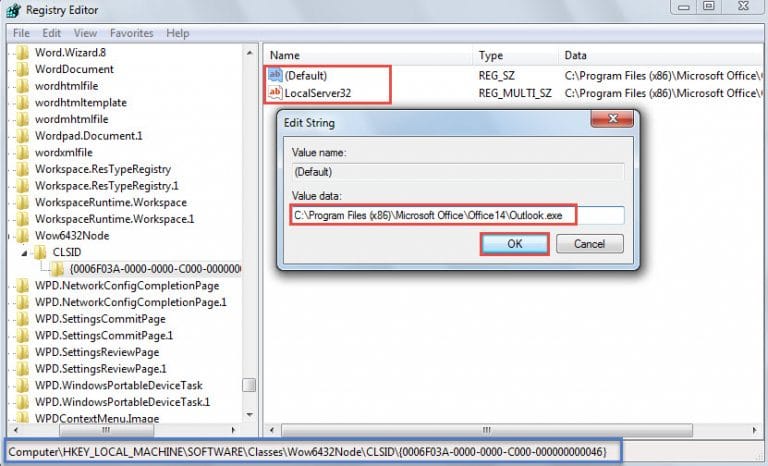768x466 pixels.
Task: Click the Word.Wizard.8 folder icon
Action: coord(23,52)
